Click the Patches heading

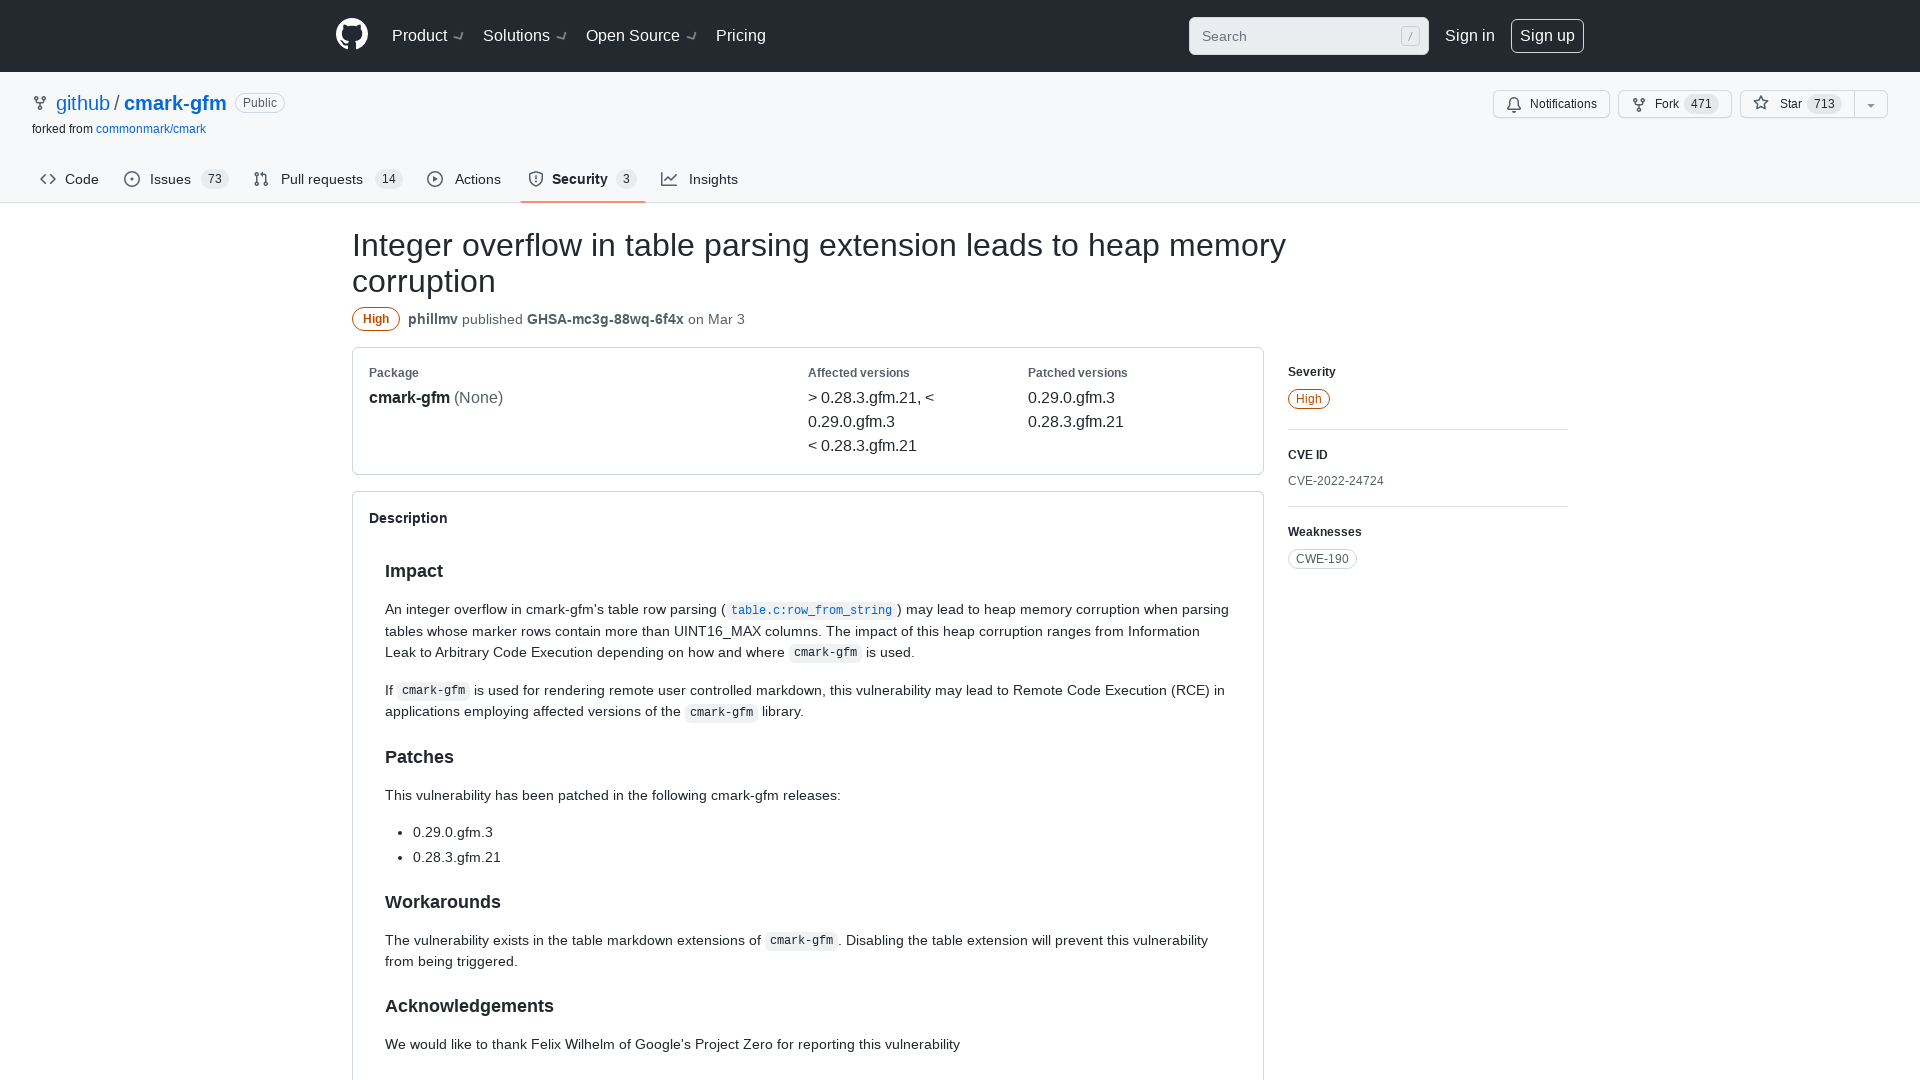point(419,757)
